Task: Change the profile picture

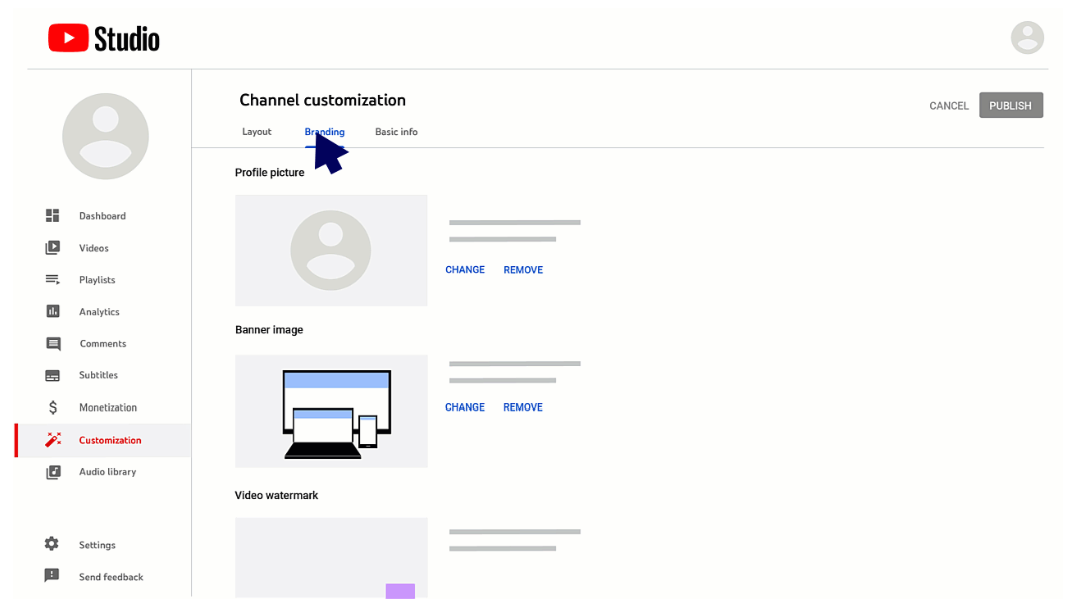Action: pyautogui.click(x=464, y=269)
